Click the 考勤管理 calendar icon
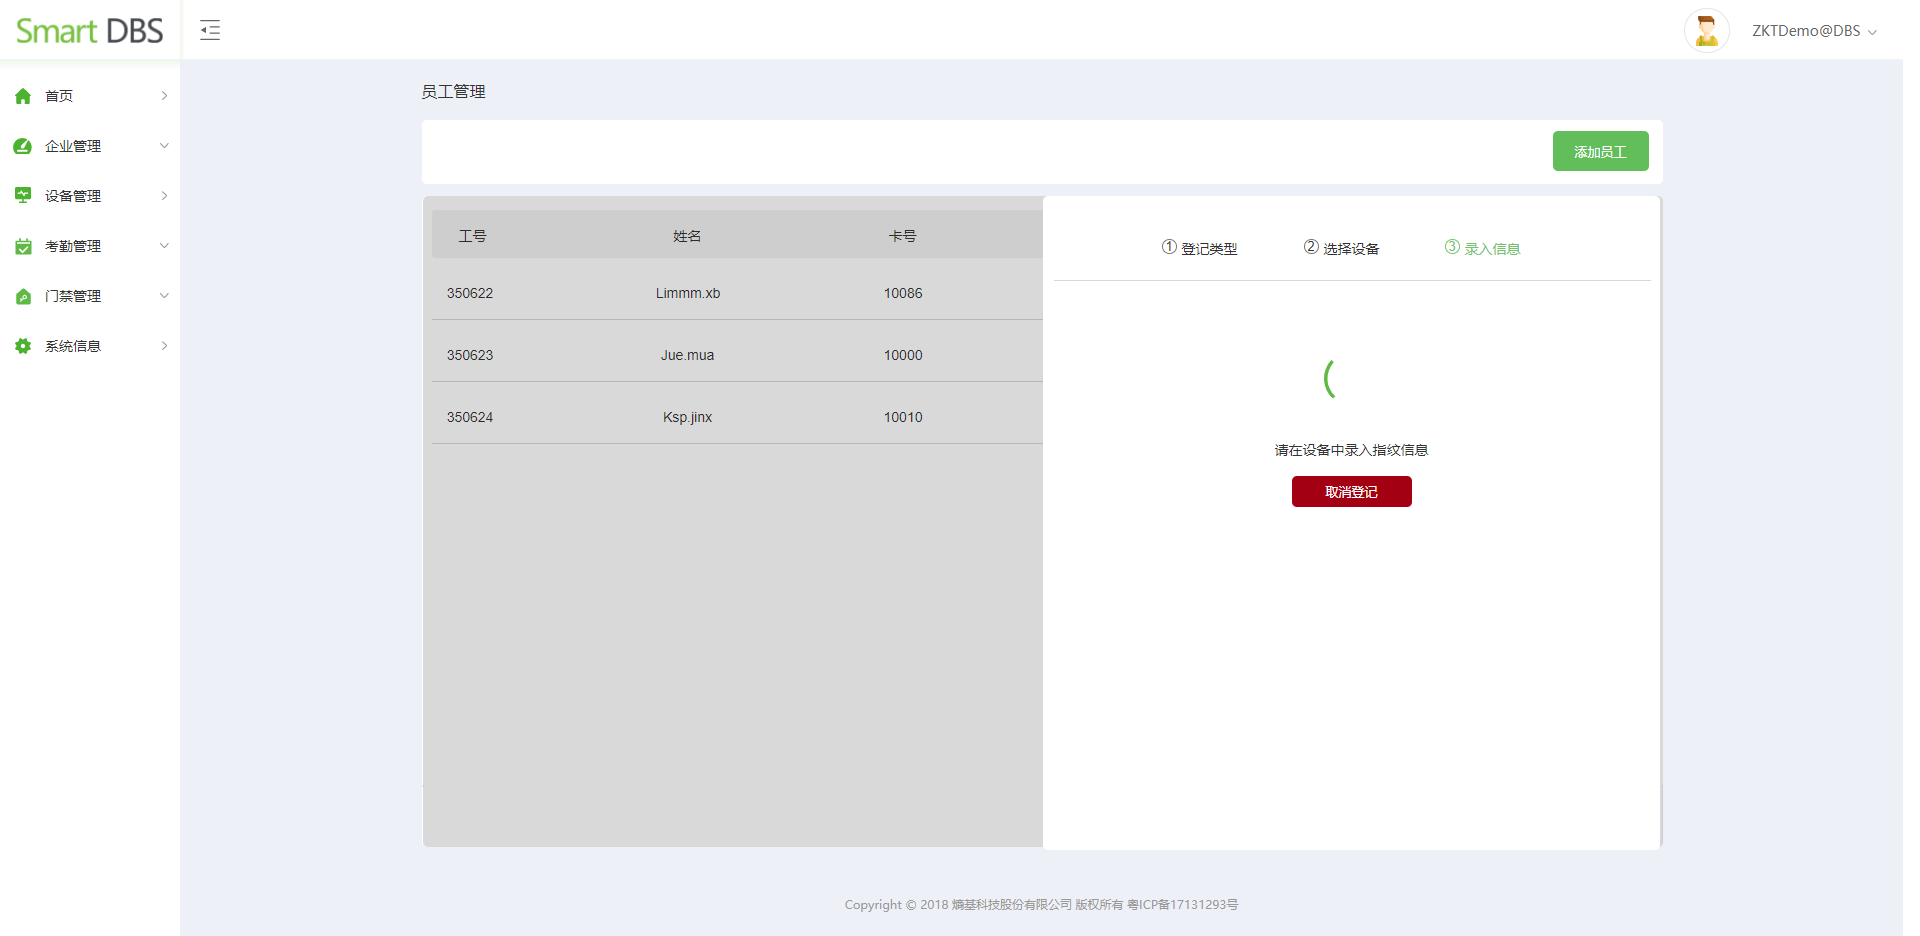 [x=23, y=246]
